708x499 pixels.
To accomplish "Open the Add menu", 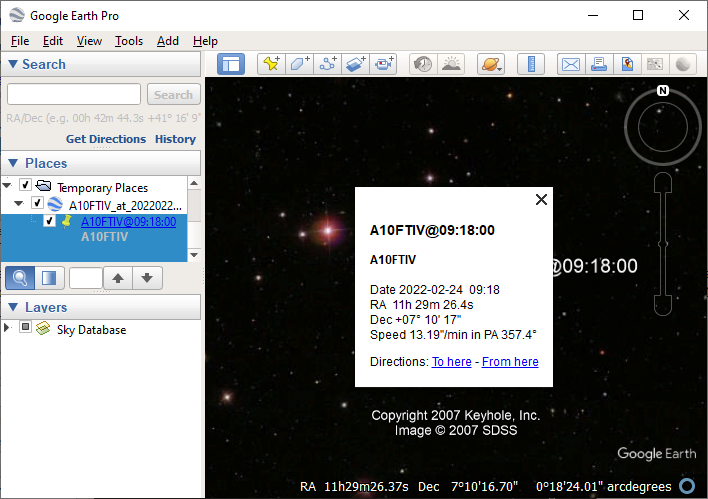I will pyautogui.click(x=168, y=41).
